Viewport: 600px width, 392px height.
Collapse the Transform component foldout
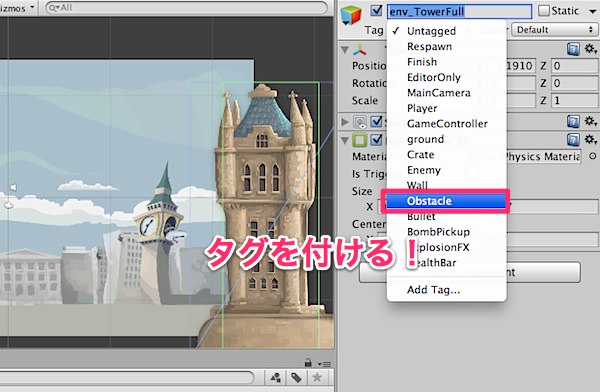[345, 50]
